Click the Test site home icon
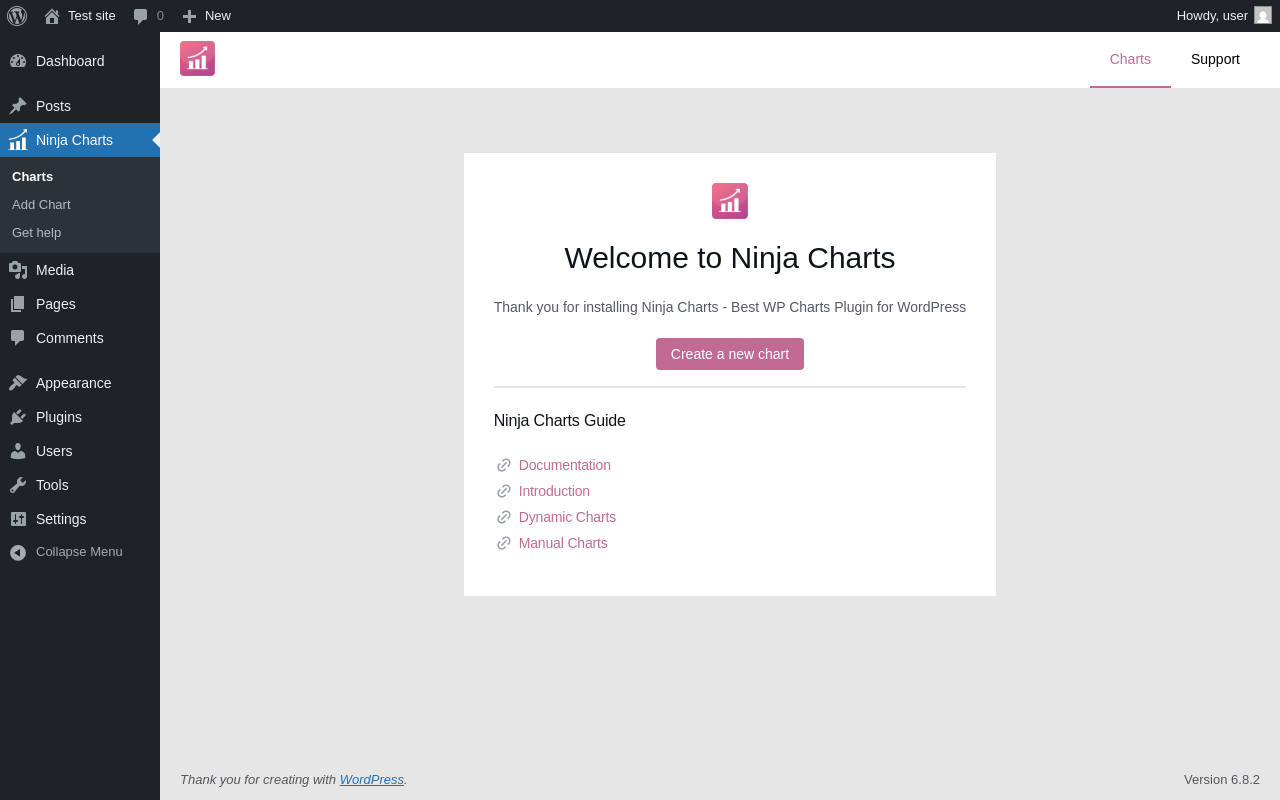 (x=52, y=16)
